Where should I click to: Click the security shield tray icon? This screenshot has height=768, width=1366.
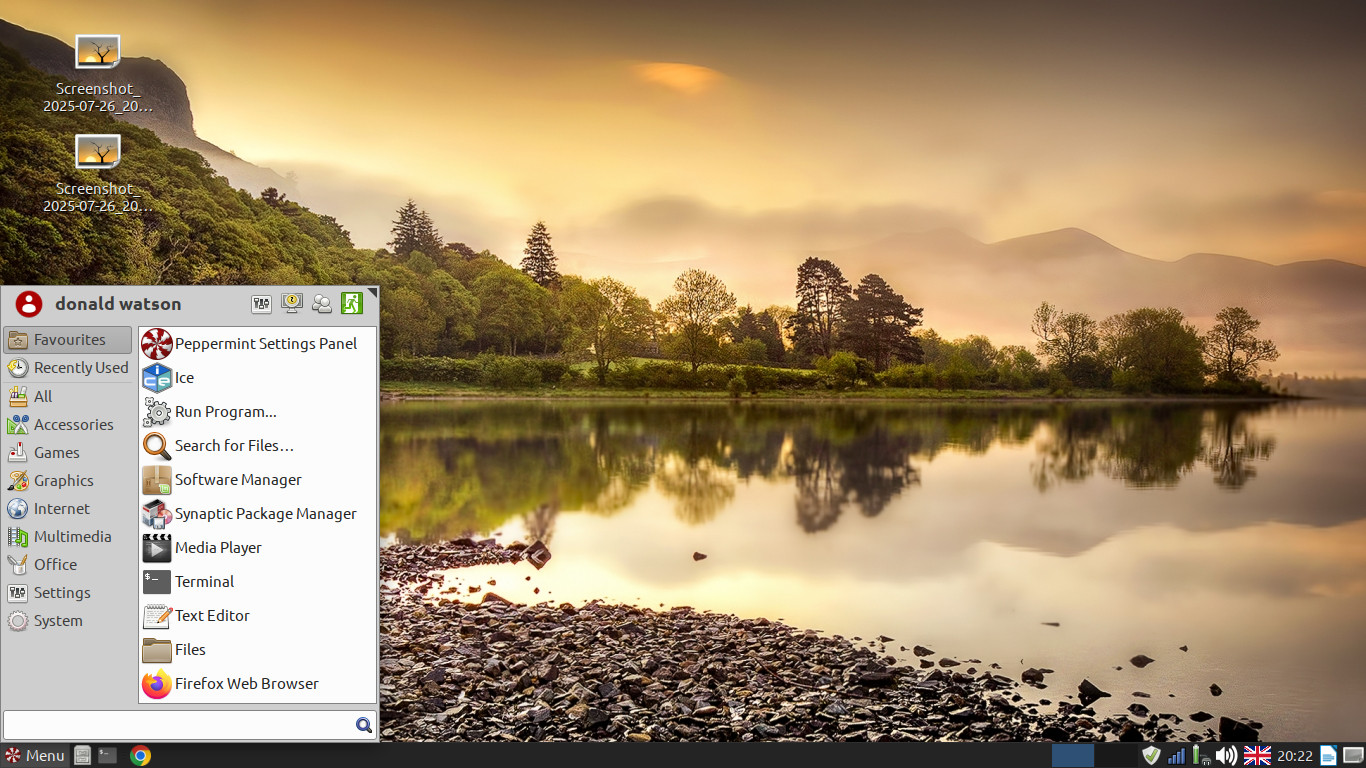click(x=1152, y=756)
